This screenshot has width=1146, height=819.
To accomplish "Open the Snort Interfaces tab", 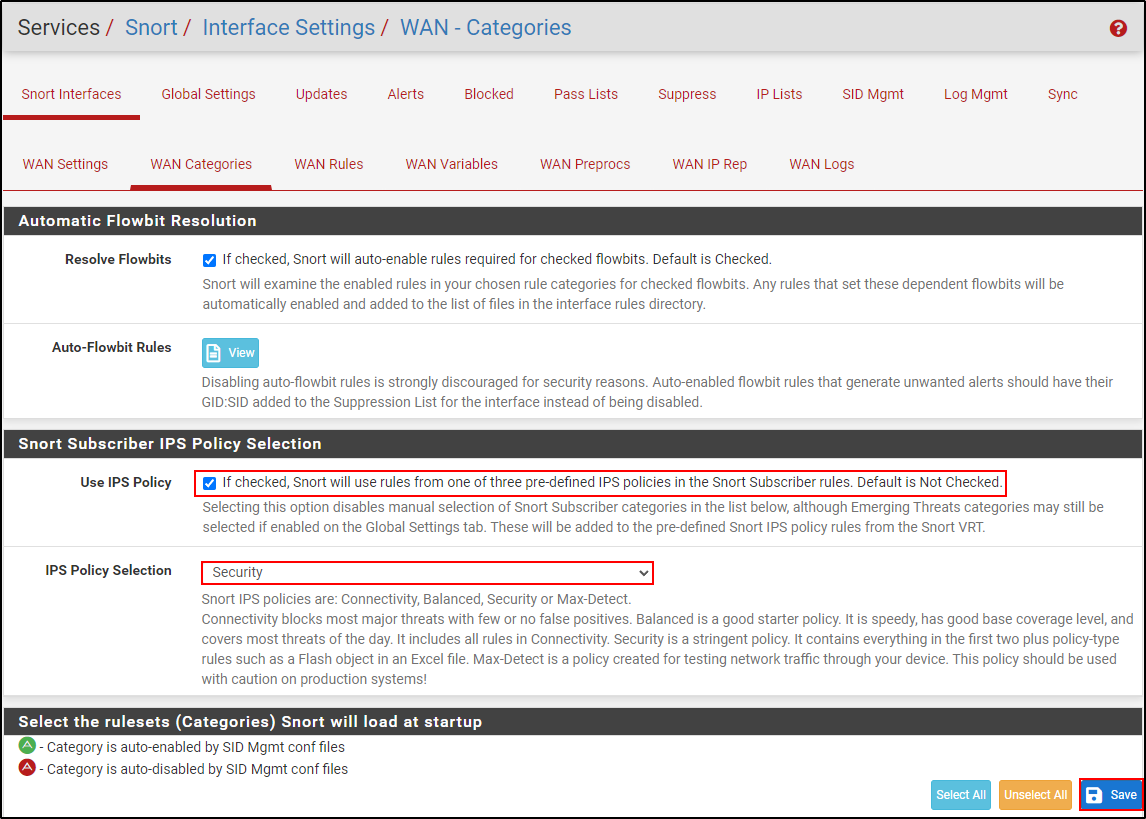I will click(x=72, y=94).
